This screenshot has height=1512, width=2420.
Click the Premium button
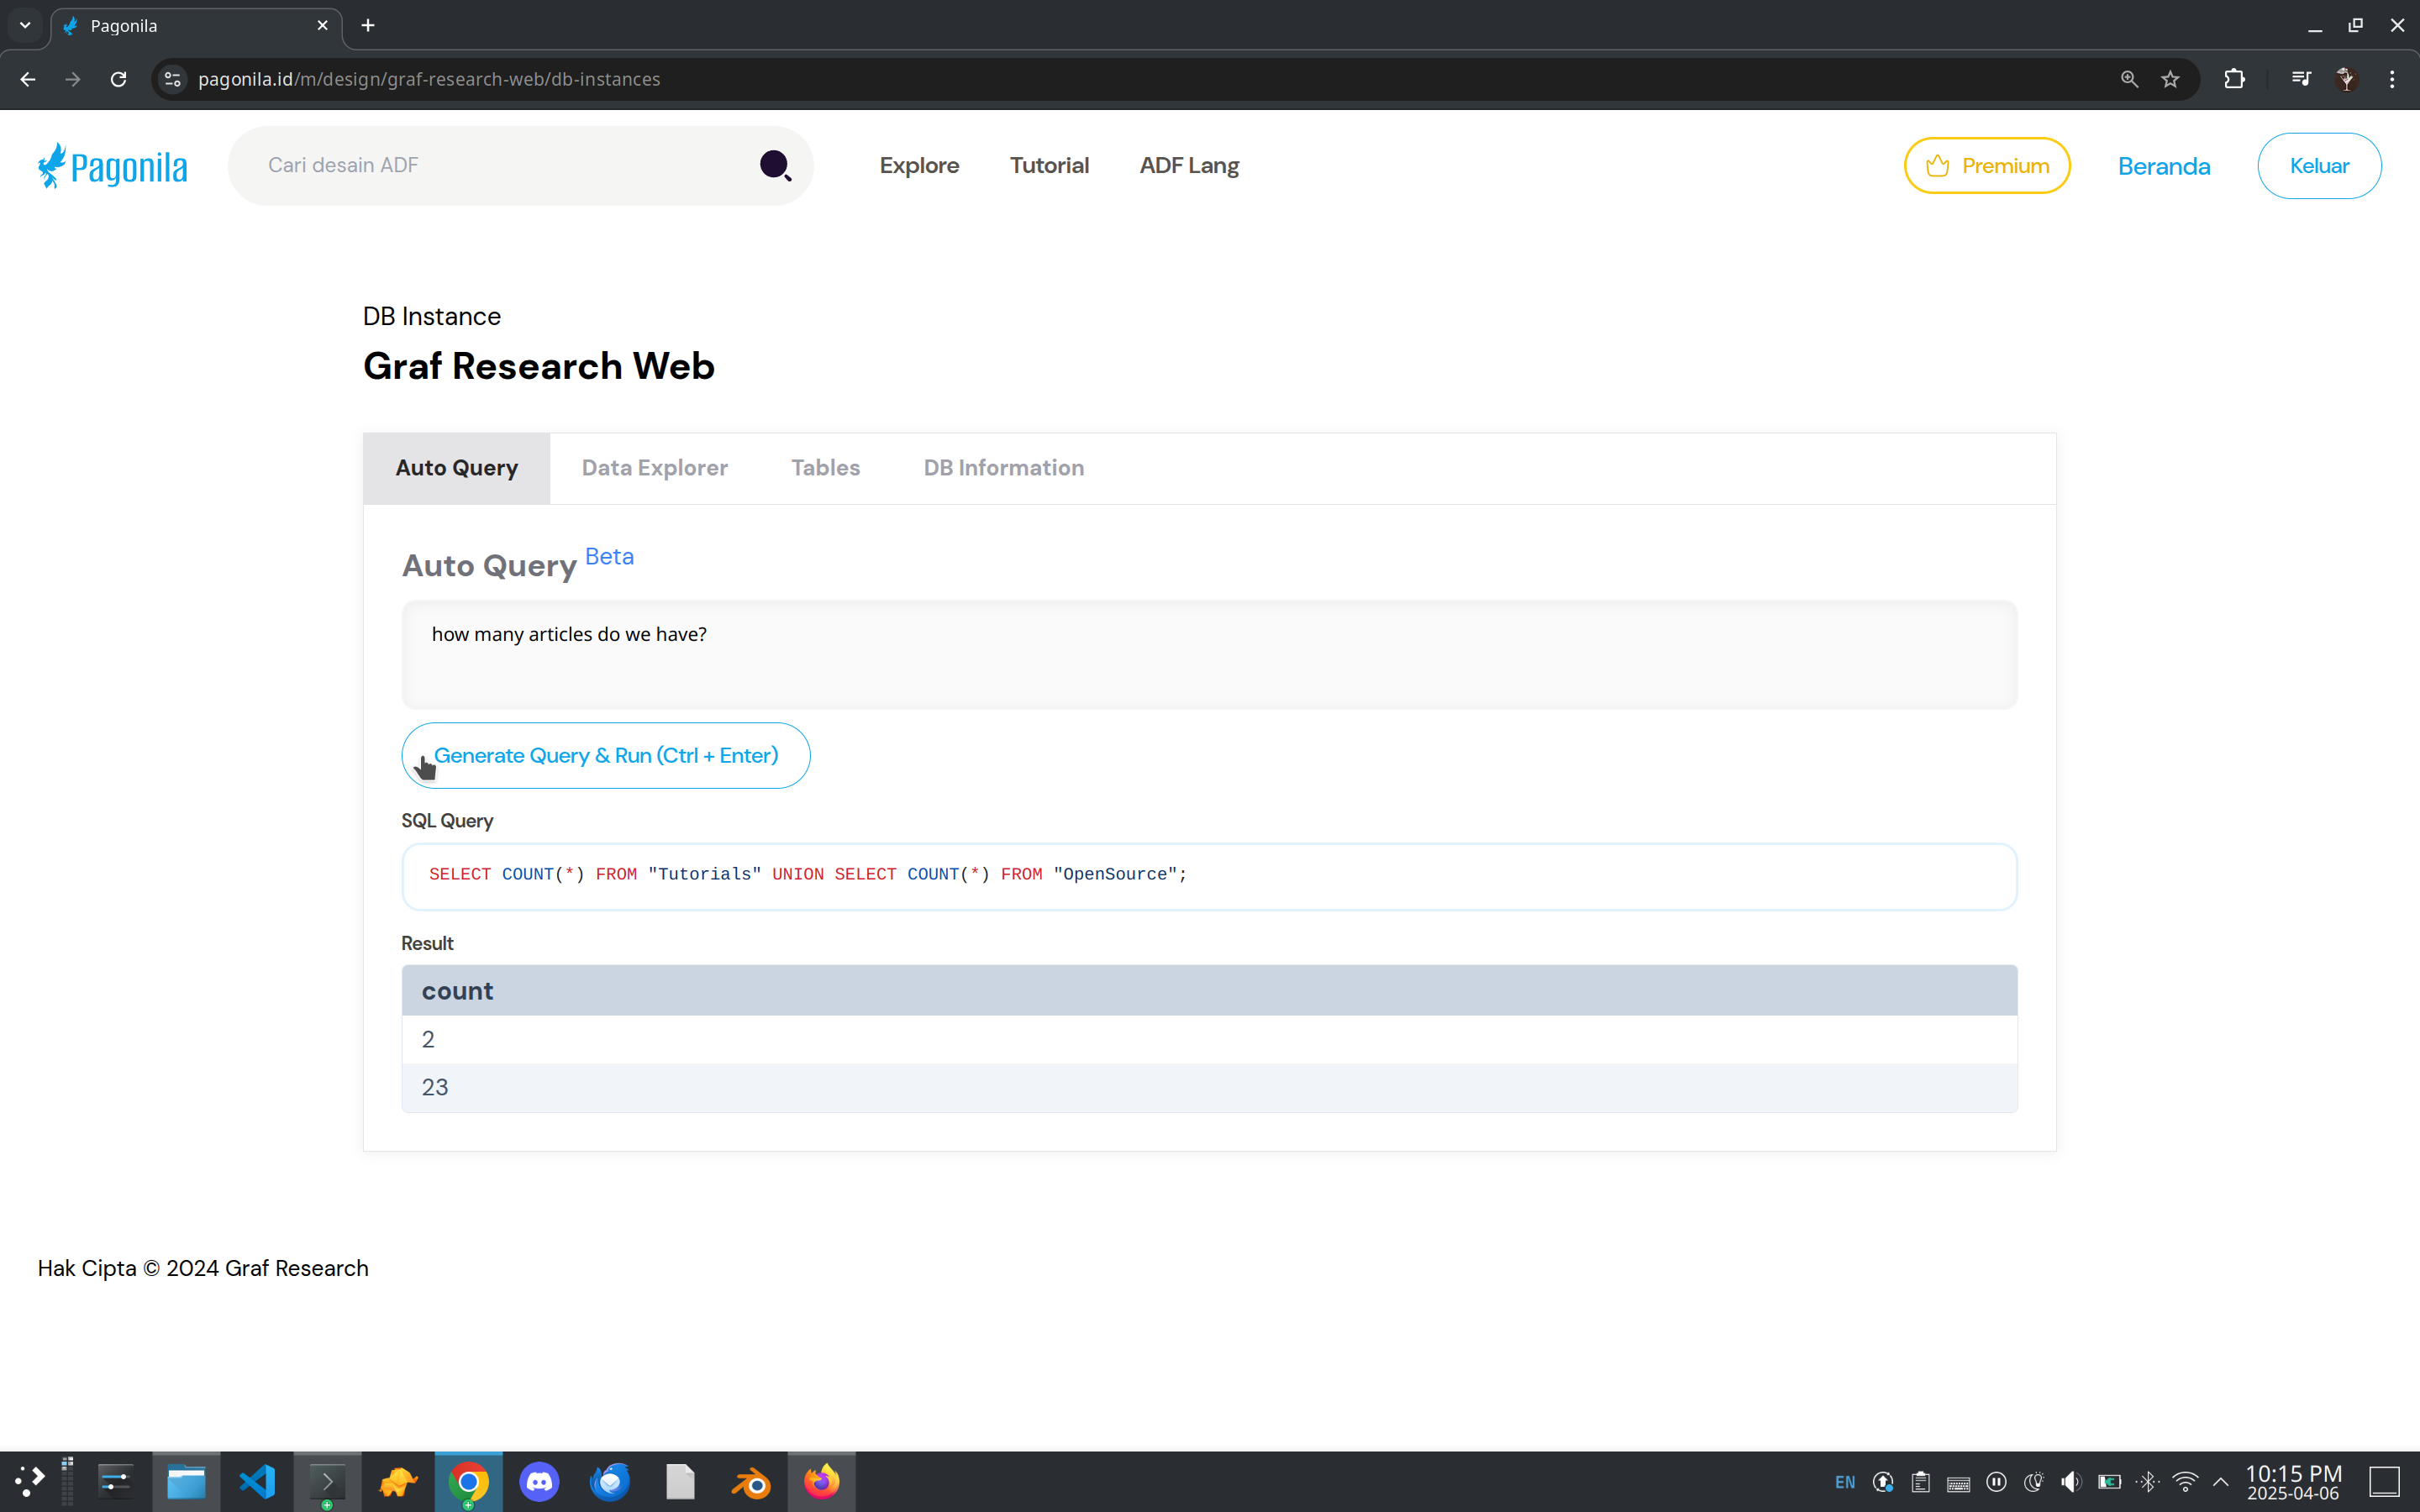[1986, 166]
